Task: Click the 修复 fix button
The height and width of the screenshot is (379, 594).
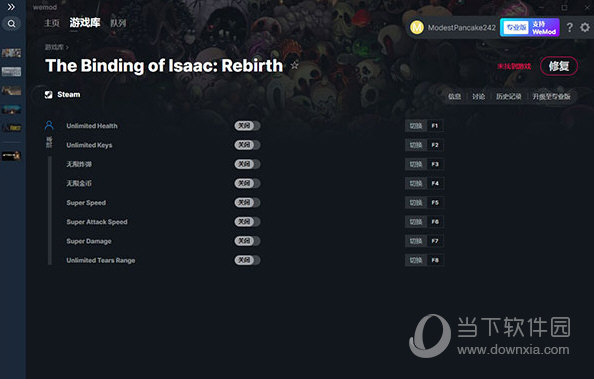Action: point(559,66)
